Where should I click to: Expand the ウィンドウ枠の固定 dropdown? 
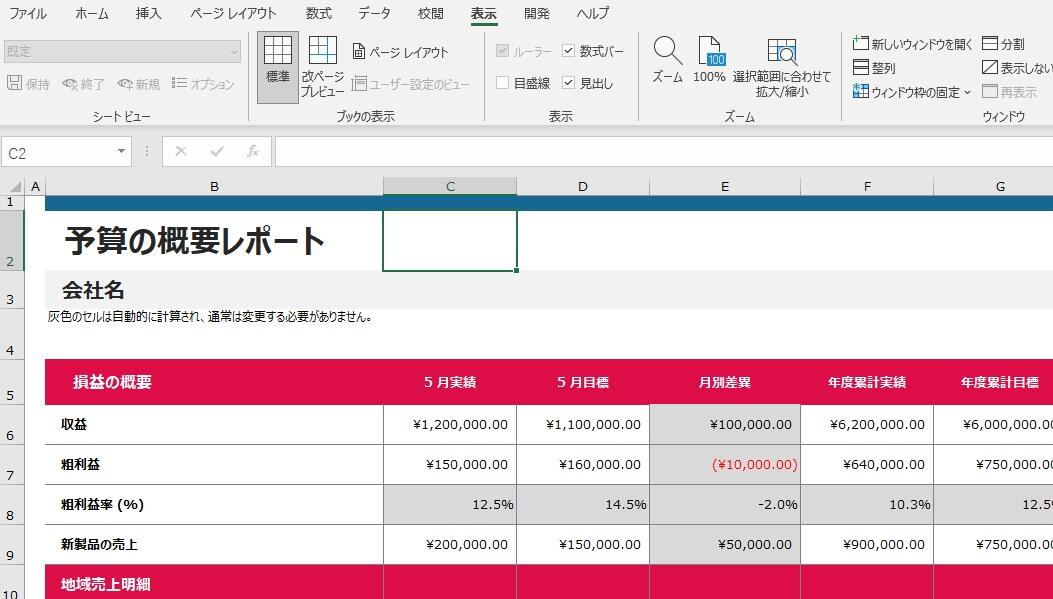(x=912, y=92)
